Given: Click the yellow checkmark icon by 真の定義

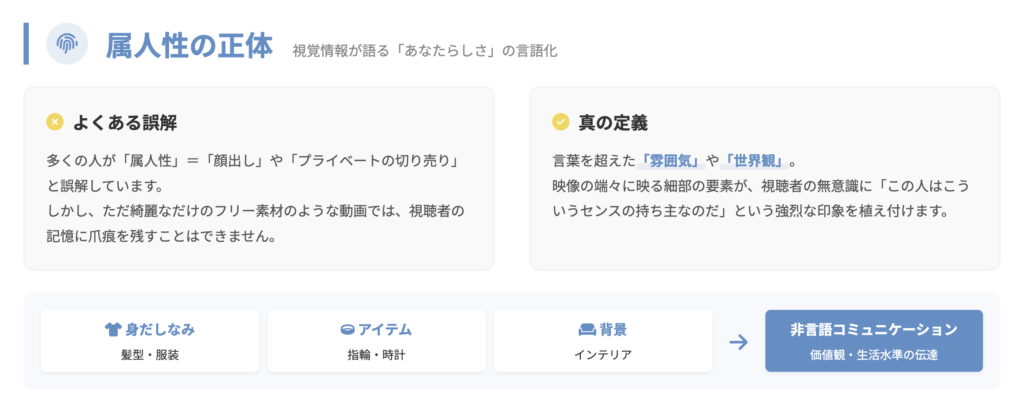Looking at the screenshot, I should click(x=561, y=122).
